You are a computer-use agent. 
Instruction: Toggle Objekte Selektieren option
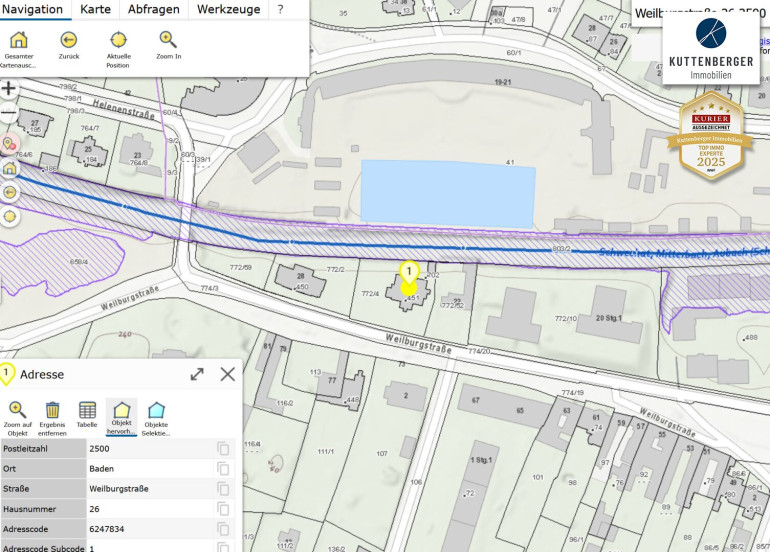coord(156,410)
